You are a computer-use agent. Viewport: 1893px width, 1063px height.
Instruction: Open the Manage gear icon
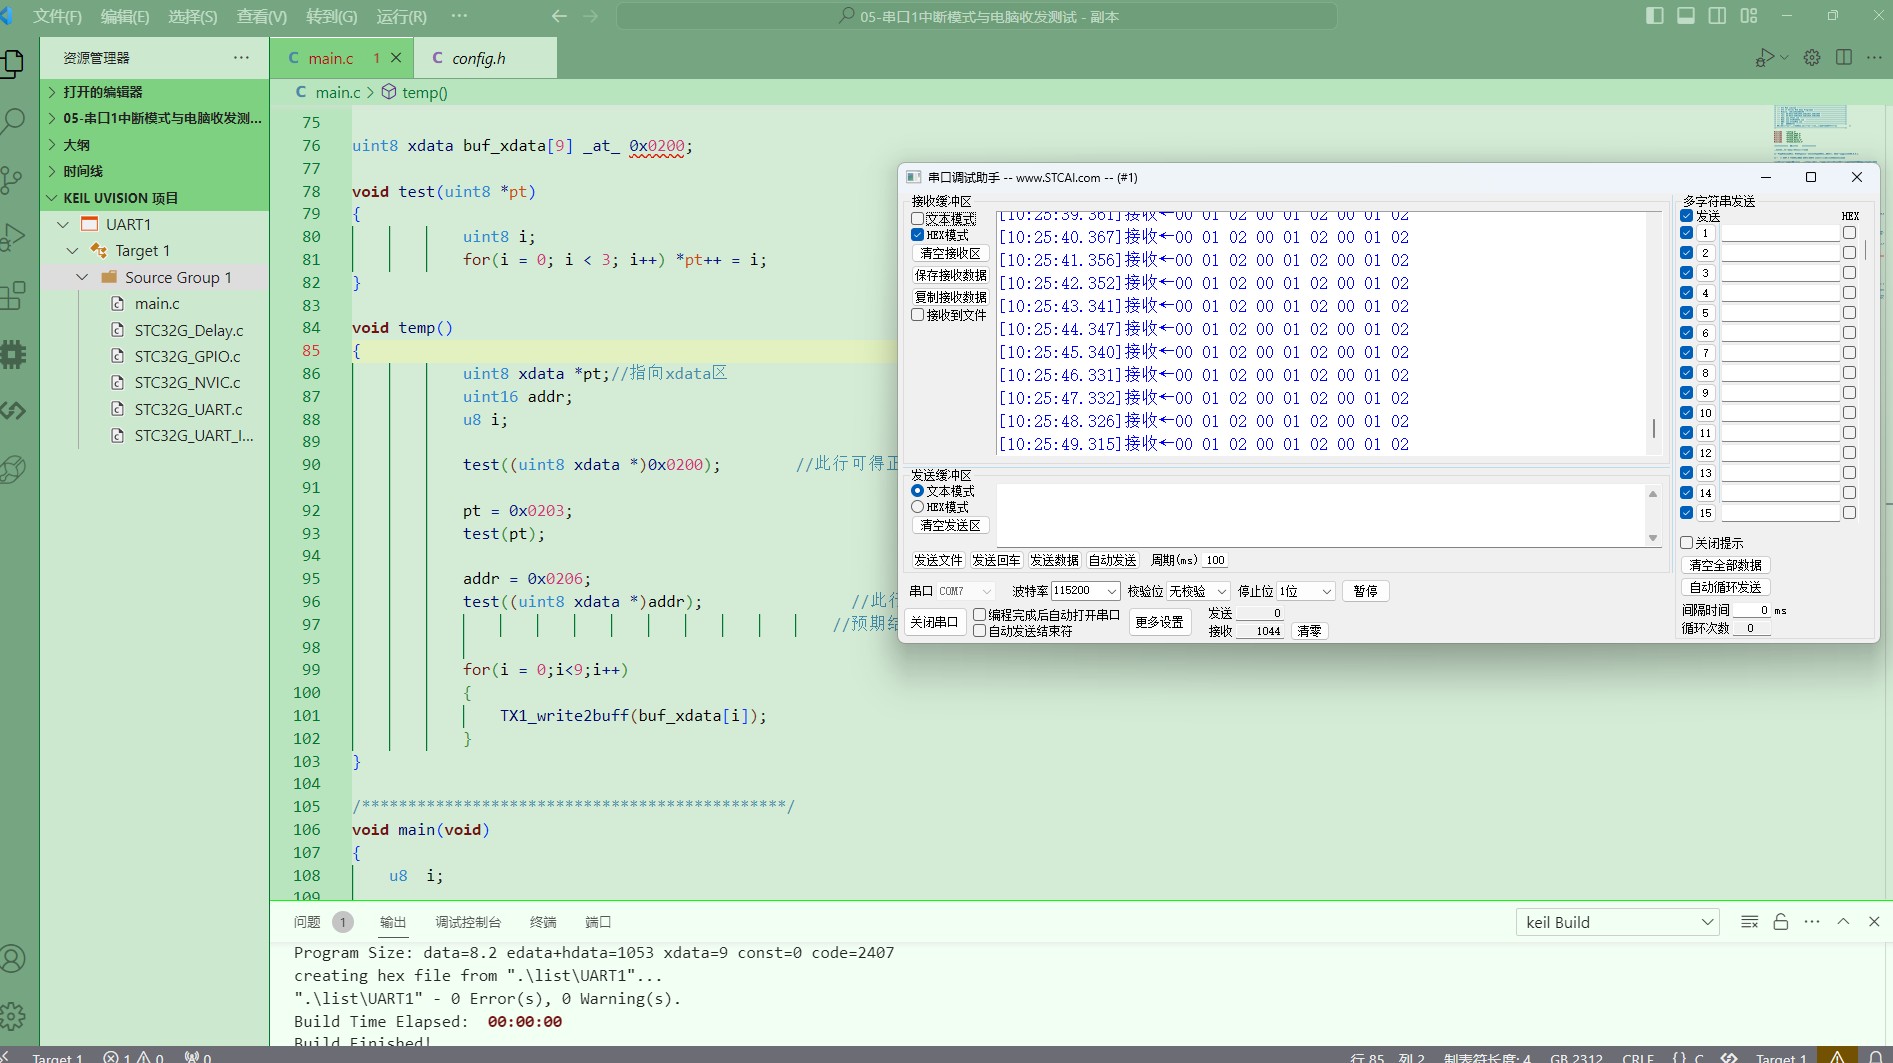(x=13, y=1017)
